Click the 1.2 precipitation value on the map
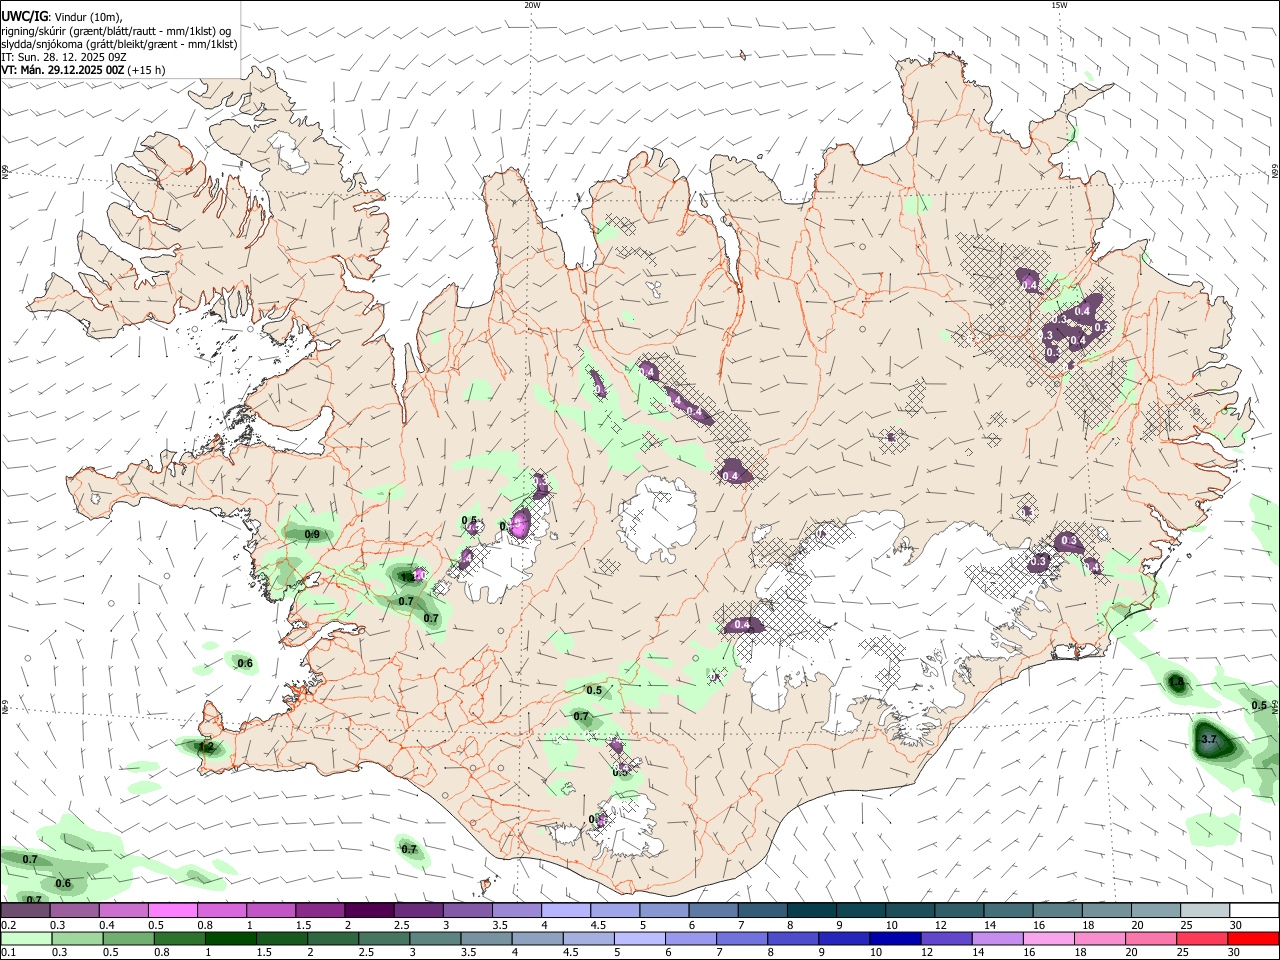 [206, 747]
